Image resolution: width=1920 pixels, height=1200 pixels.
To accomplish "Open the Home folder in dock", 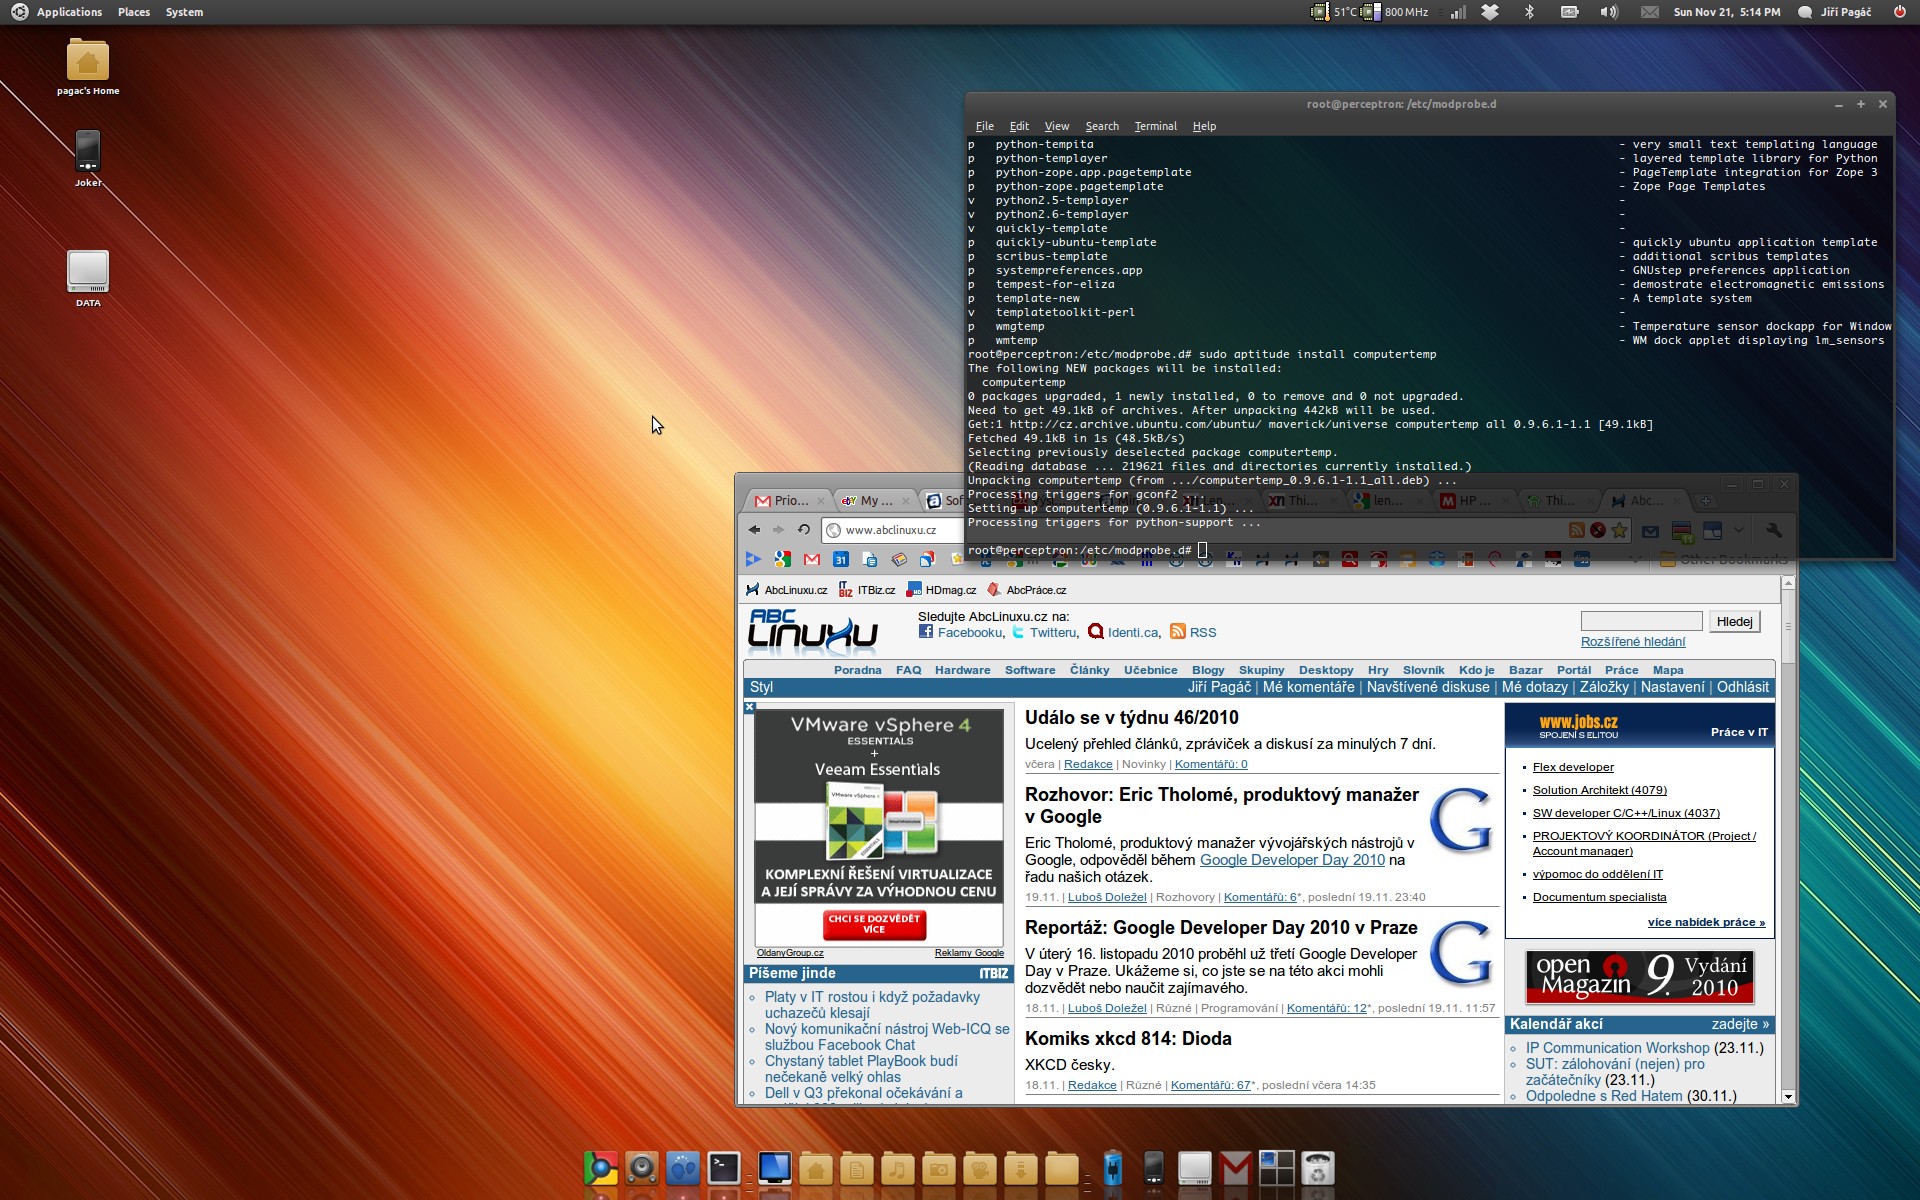I will [x=816, y=1168].
